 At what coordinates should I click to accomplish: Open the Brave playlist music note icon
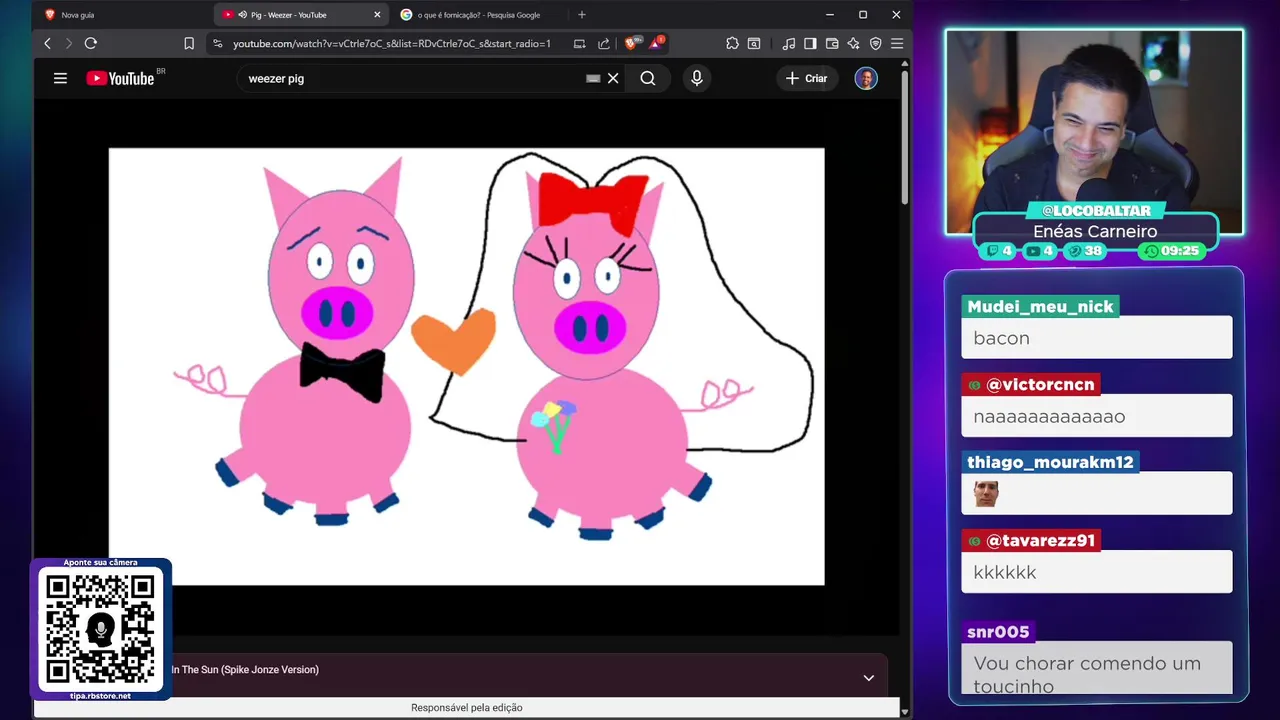click(x=789, y=43)
